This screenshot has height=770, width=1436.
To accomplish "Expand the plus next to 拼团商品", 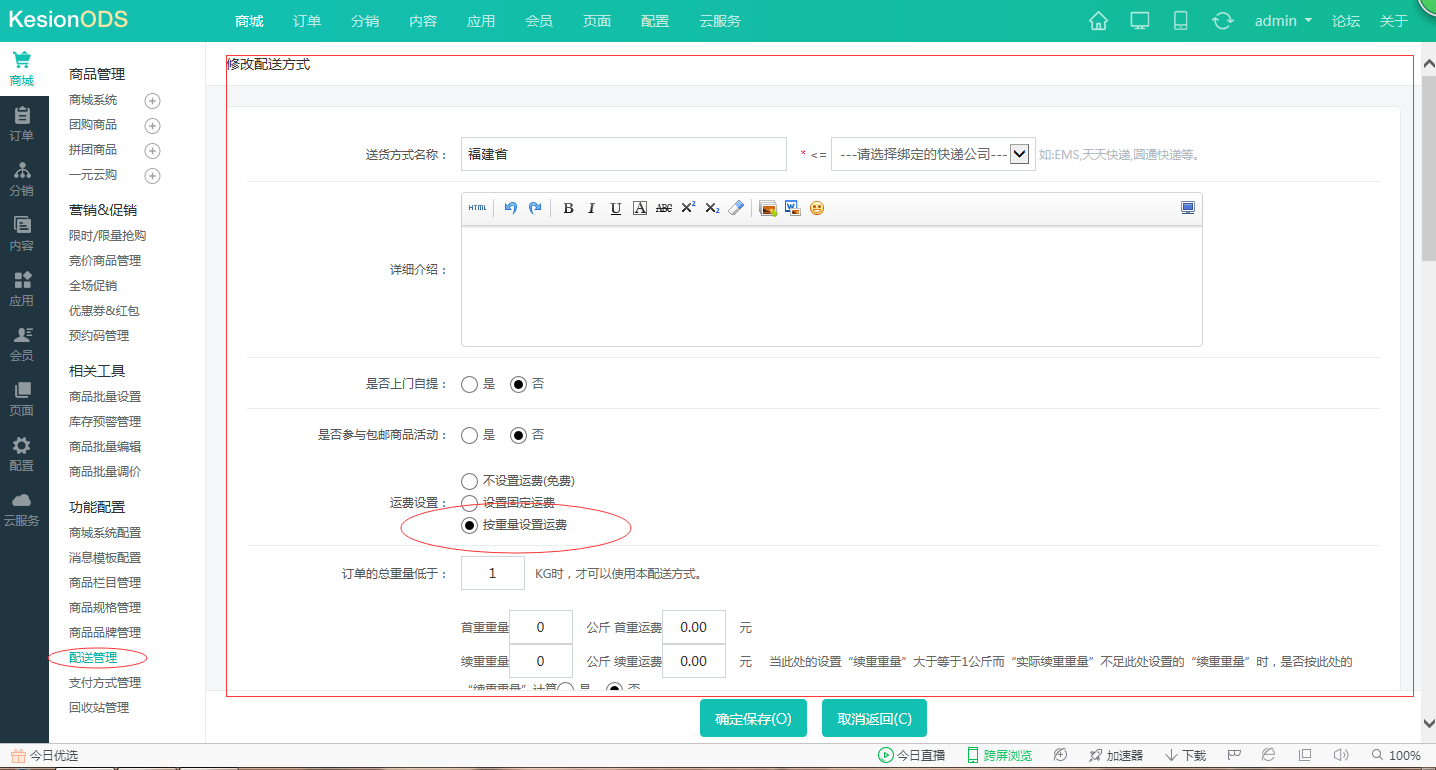I will click(x=152, y=151).
